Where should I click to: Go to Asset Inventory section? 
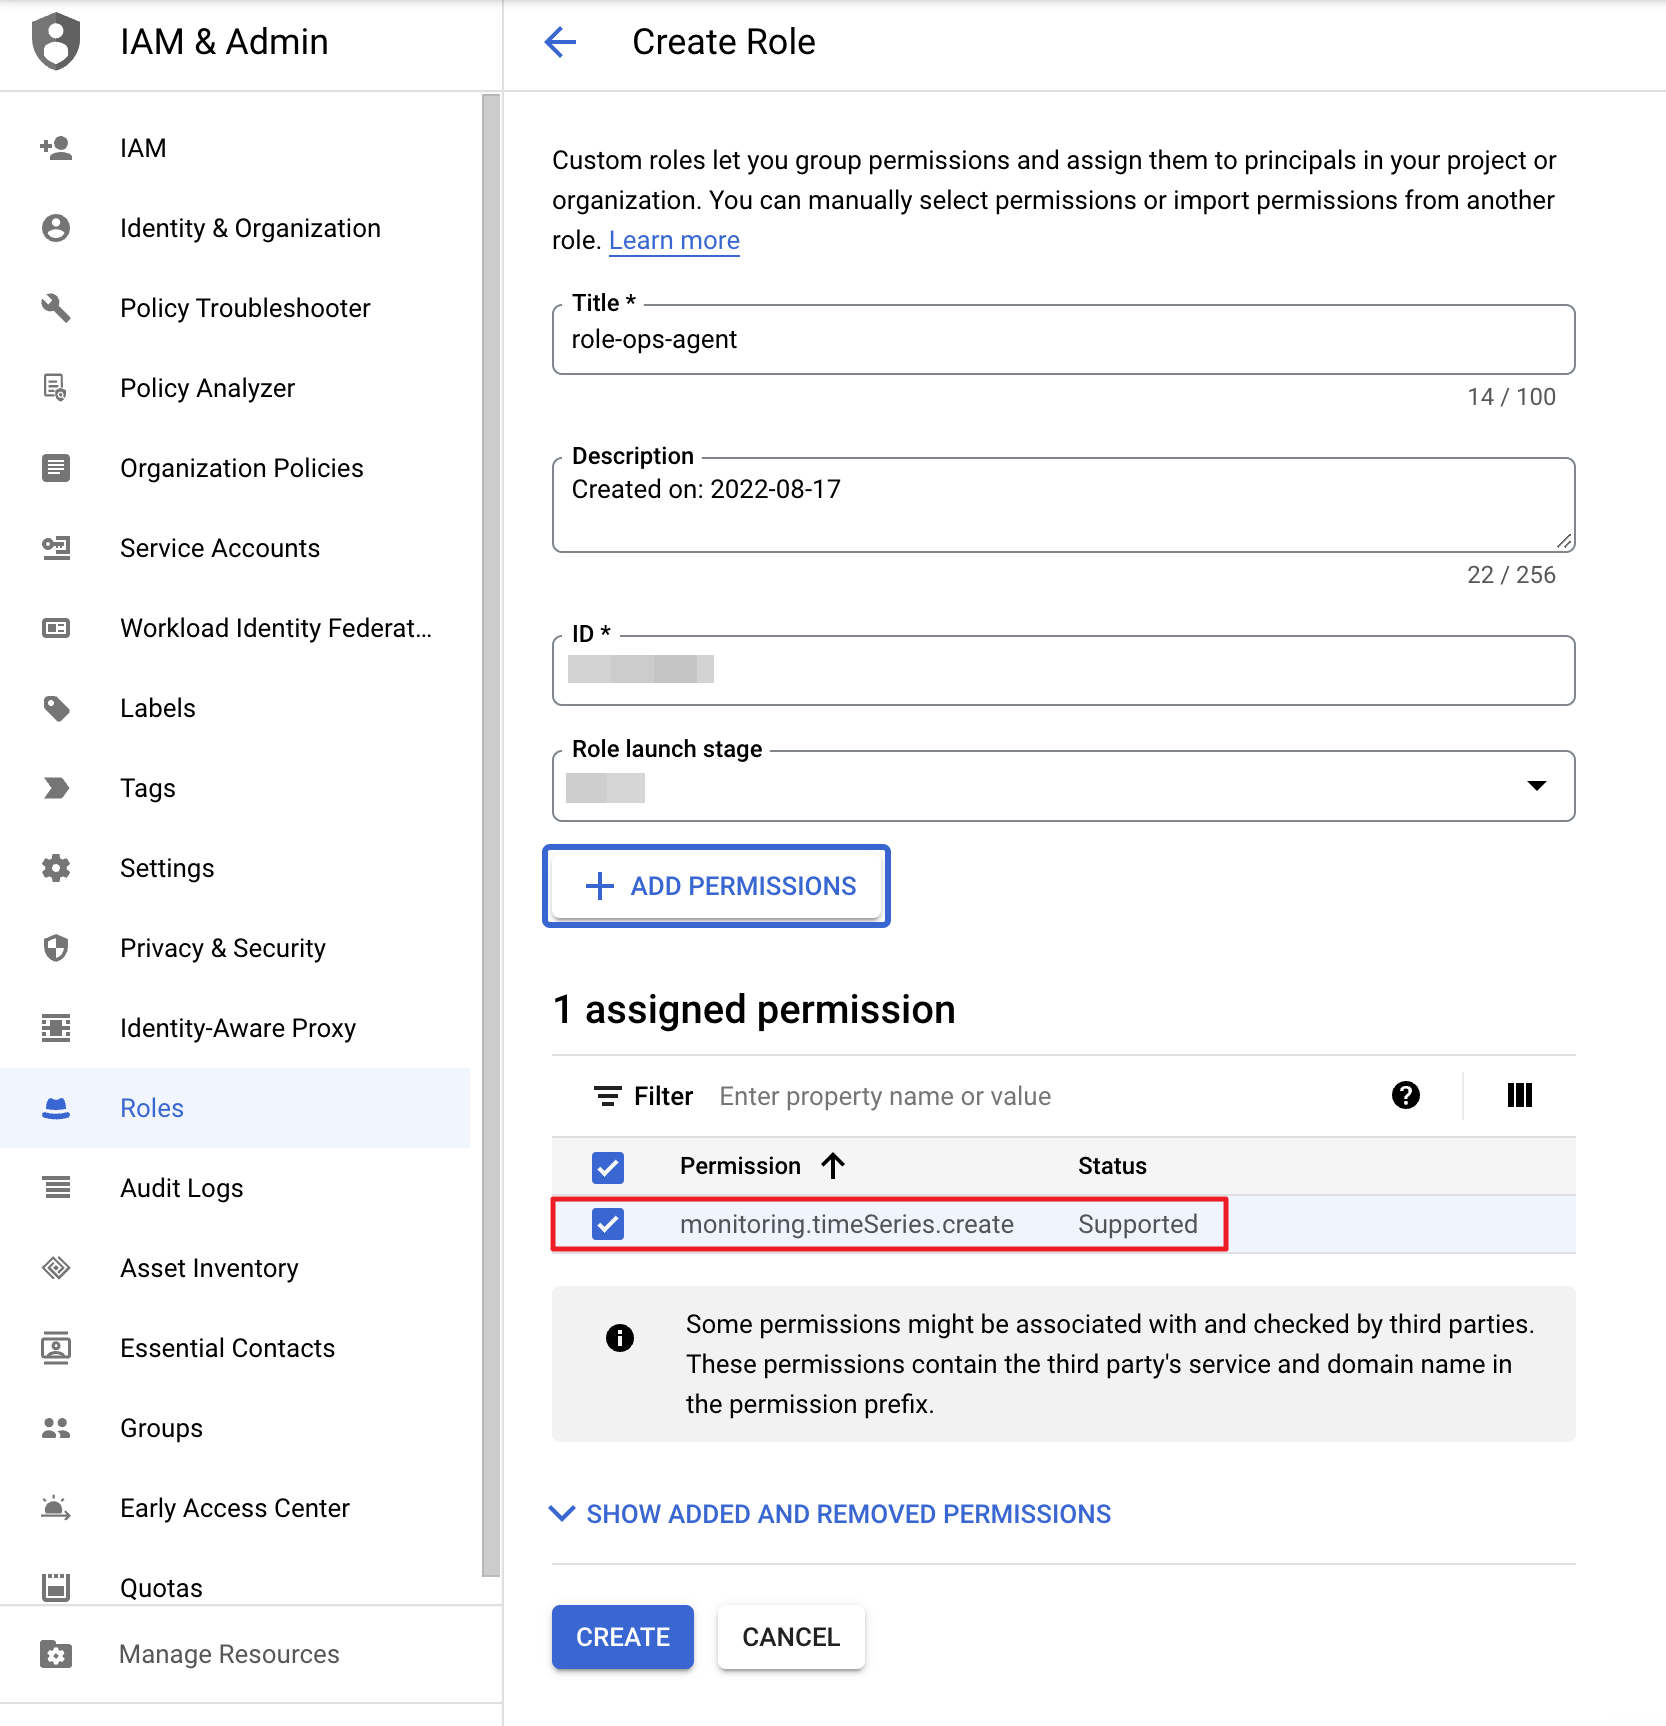(x=209, y=1268)
